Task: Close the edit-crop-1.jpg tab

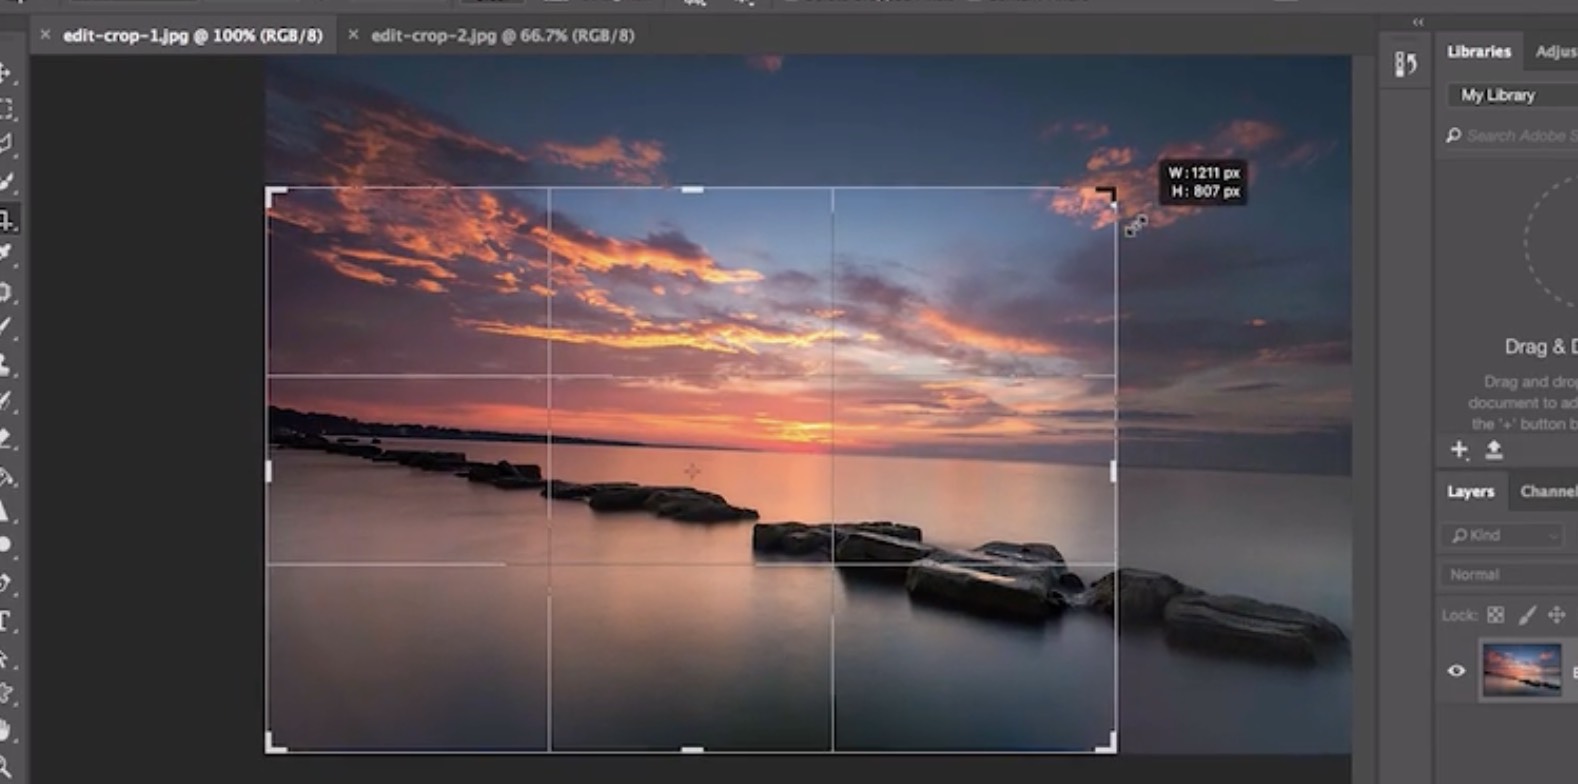Action: point(45,34)
